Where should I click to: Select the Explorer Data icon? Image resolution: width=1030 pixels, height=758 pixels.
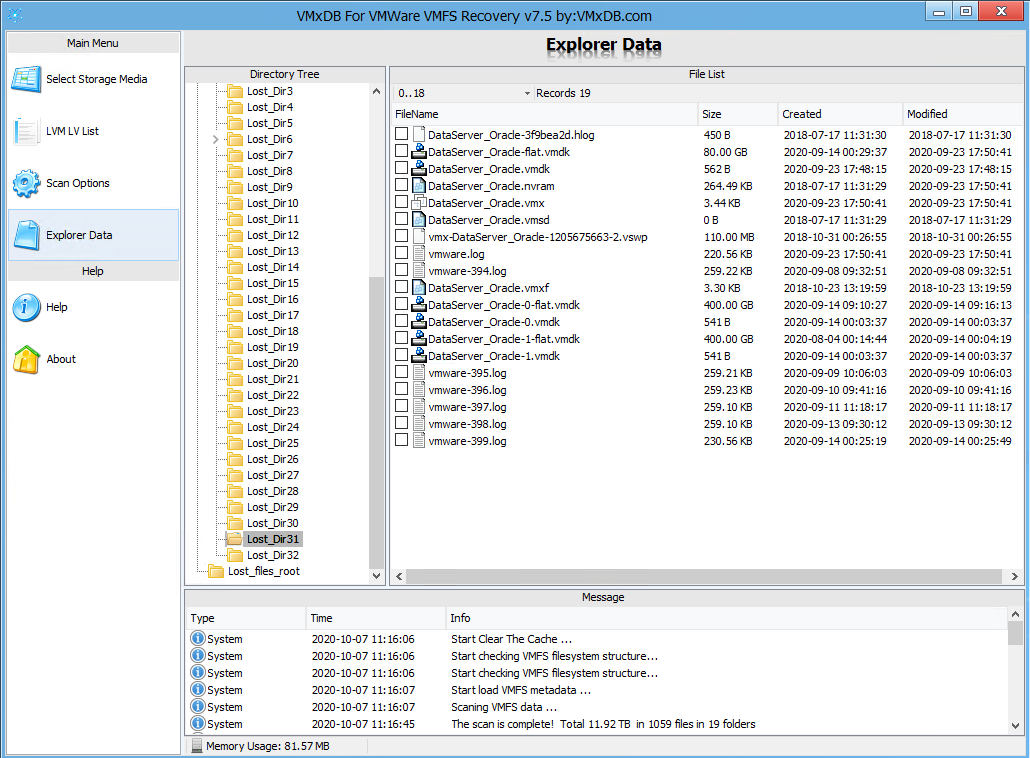click(27, 235)
